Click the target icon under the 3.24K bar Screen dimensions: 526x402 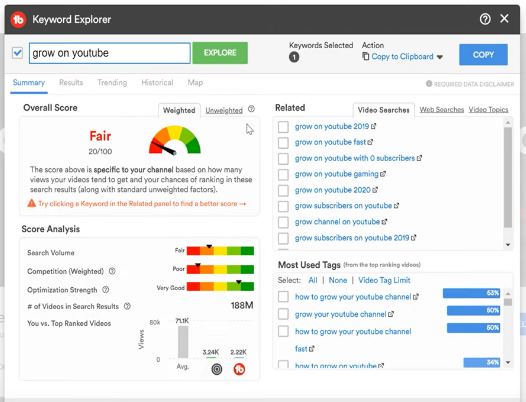coord(217,369)
